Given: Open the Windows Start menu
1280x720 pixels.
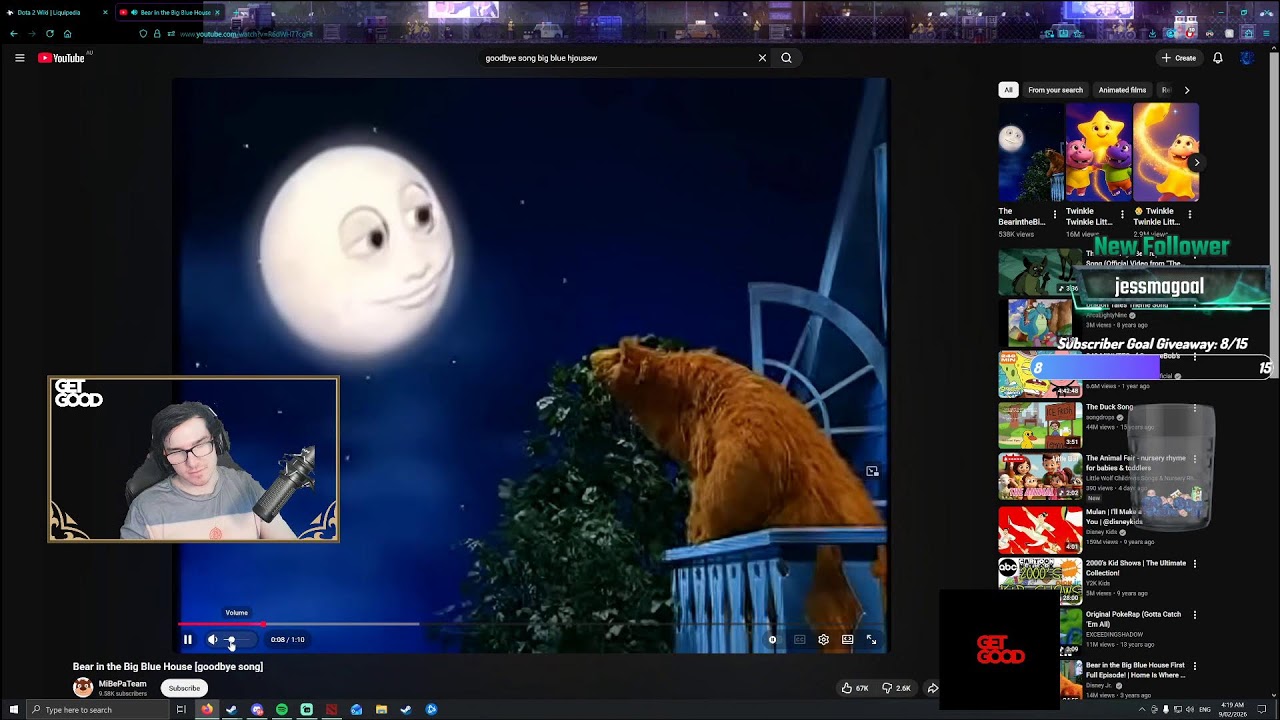Looking at the screenshot, I should point(13,710).
